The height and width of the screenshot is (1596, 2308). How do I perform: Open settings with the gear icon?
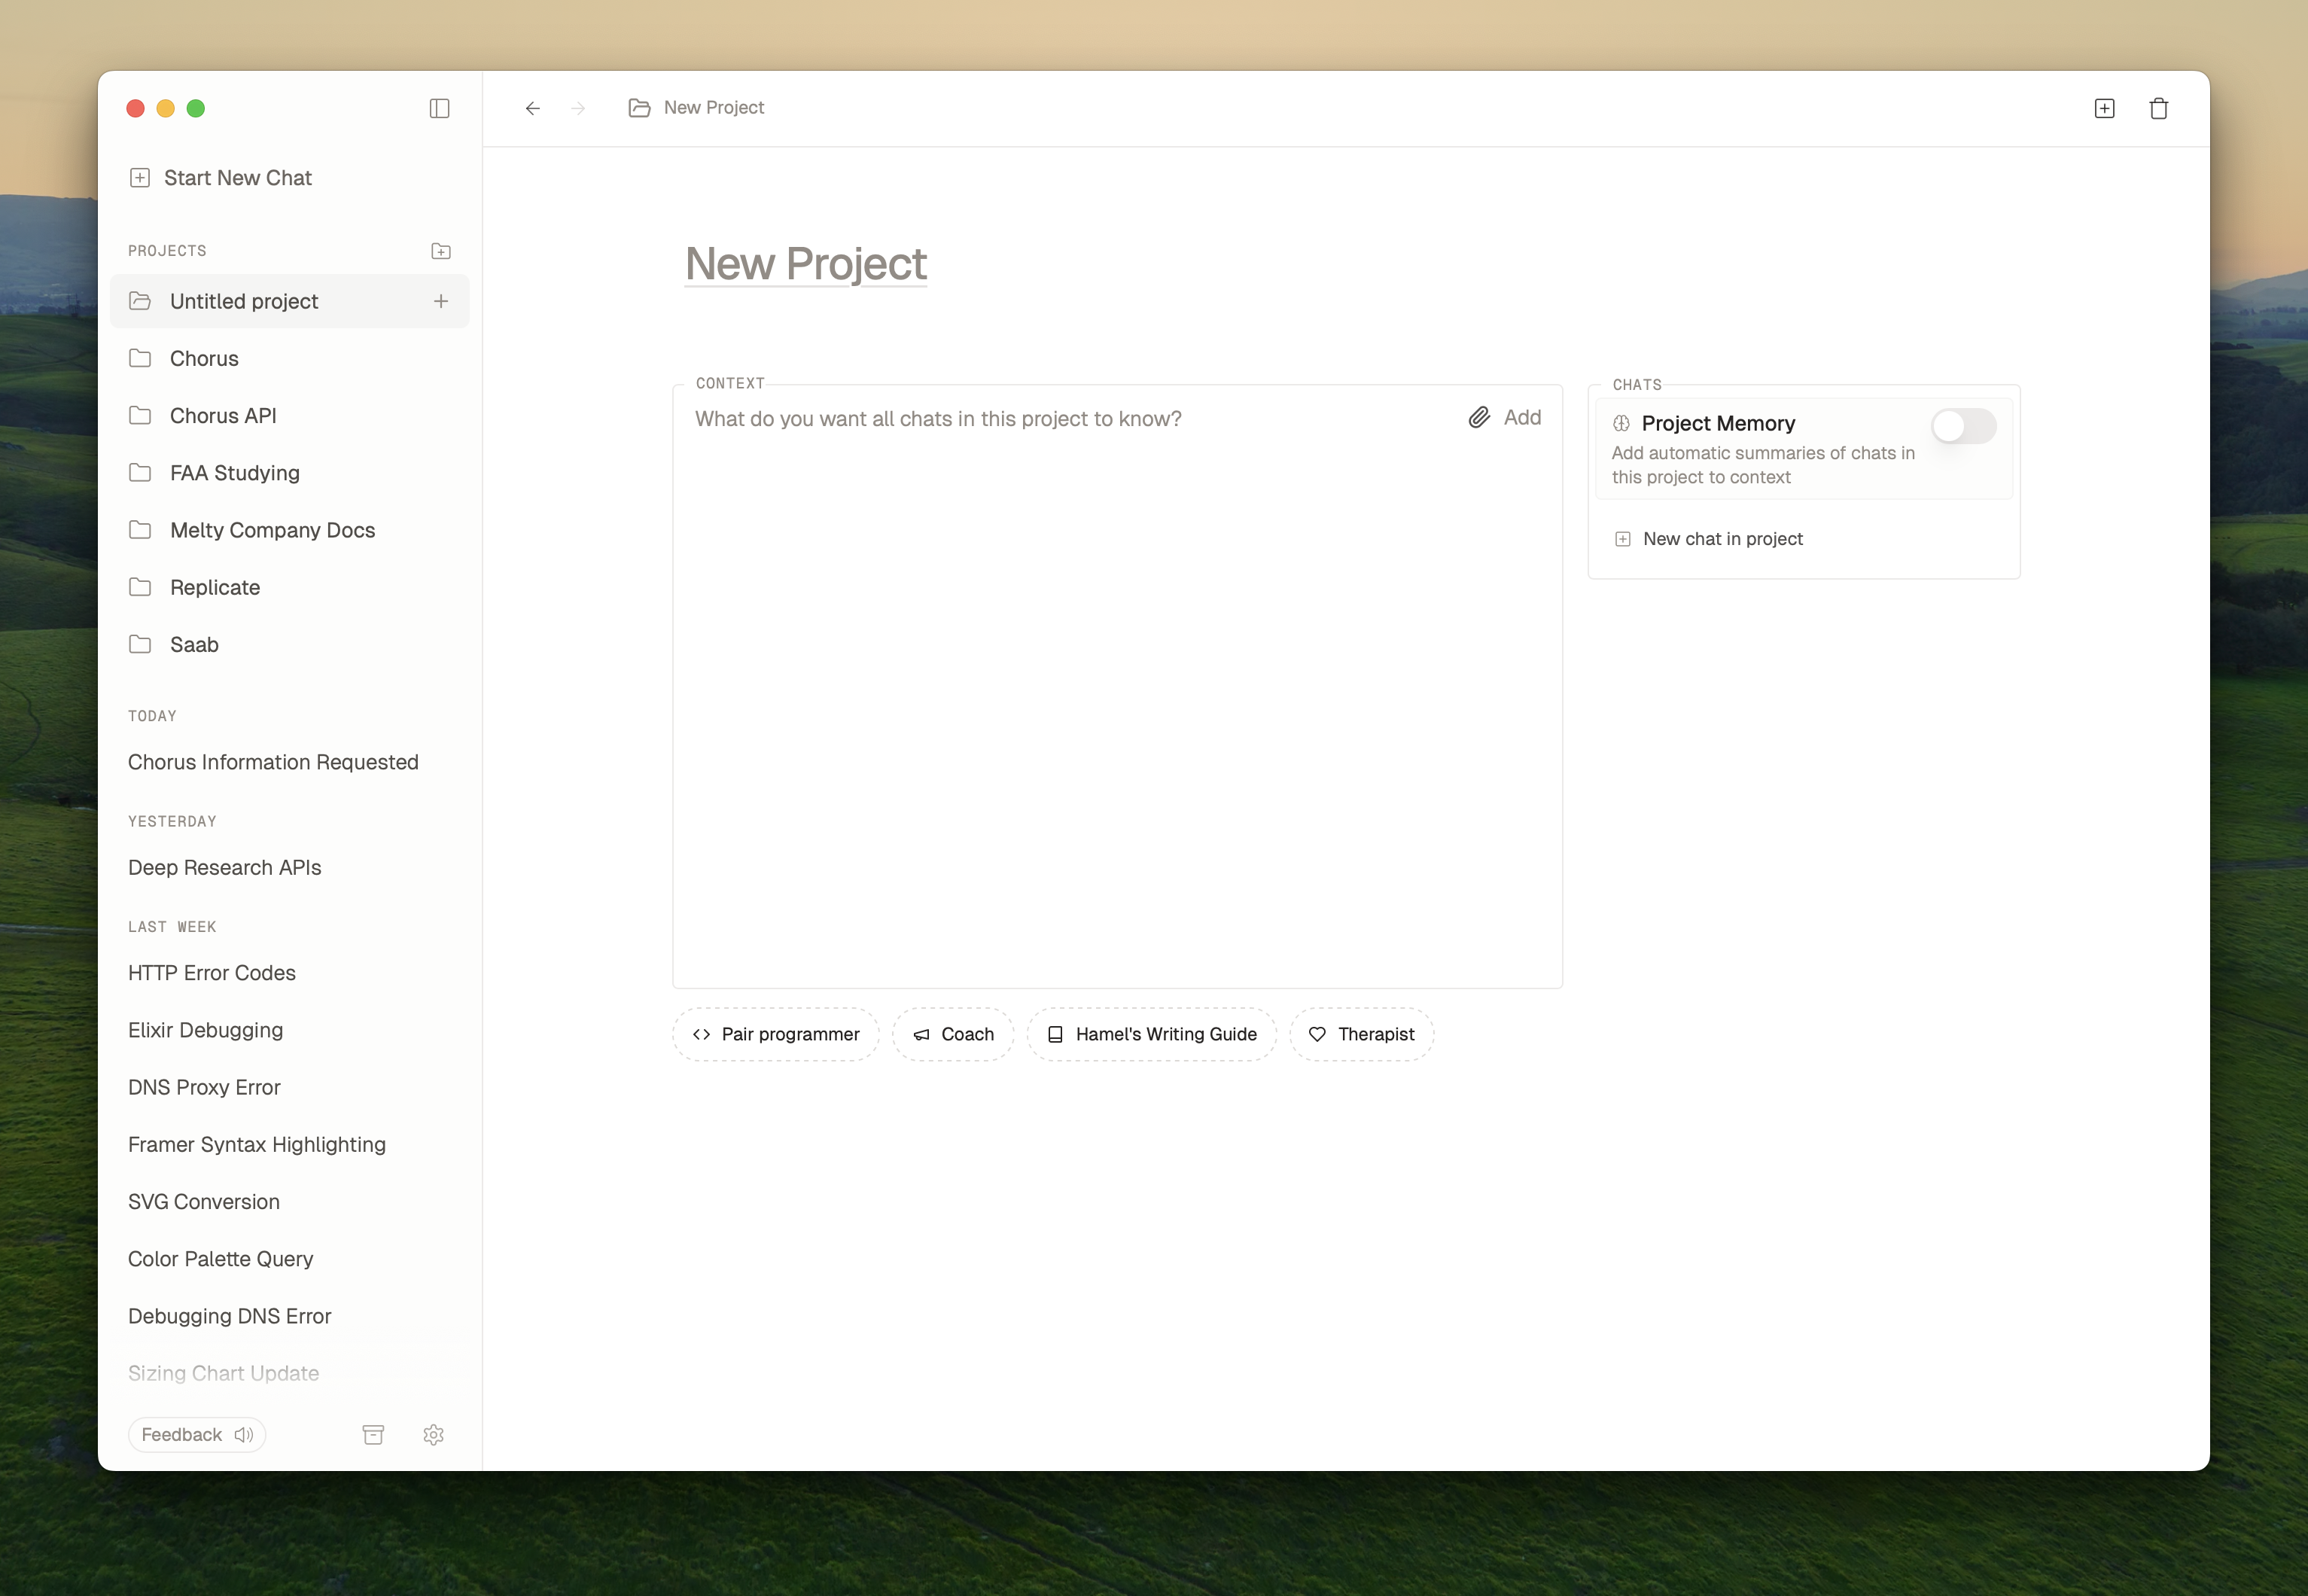coord(434,1434)
